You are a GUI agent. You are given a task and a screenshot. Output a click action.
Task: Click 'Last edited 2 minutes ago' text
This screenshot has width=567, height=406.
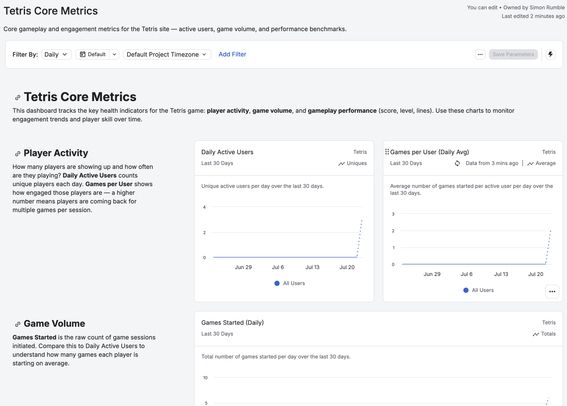(x=533, y=16)
